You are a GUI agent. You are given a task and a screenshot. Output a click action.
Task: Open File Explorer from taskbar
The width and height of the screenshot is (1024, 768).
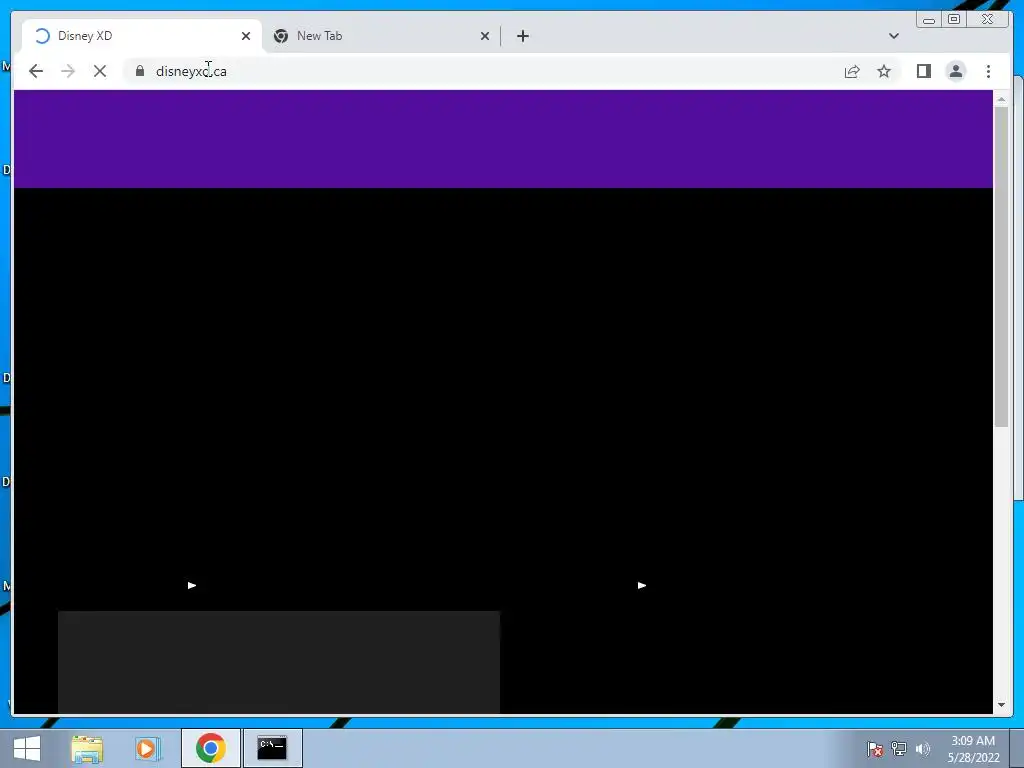pyautogui.click(x=87, y=748)
